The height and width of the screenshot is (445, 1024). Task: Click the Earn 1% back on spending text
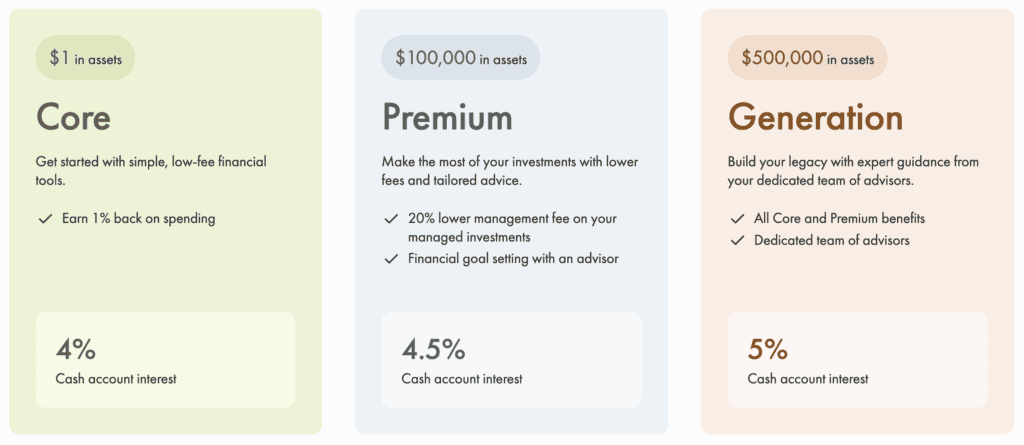pyautogui.click(x=138, y=218)
